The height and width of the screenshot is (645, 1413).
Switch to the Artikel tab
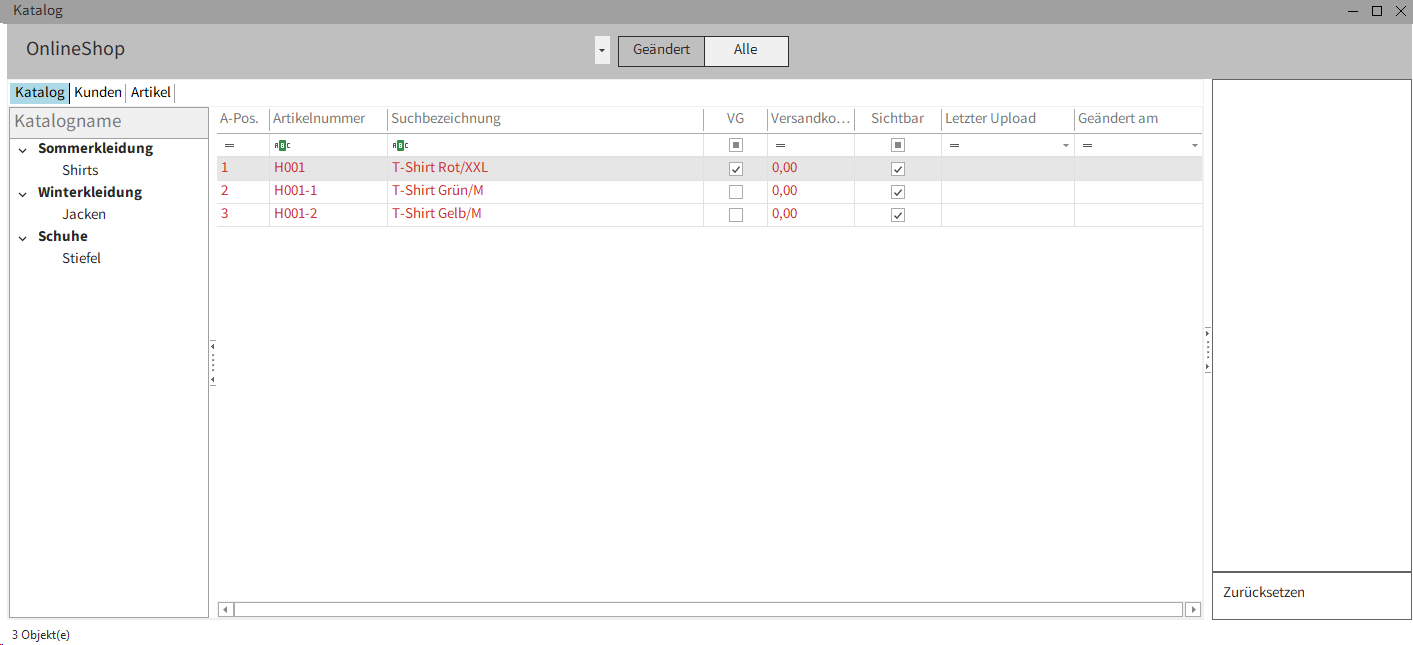click(x=151, y=93)
